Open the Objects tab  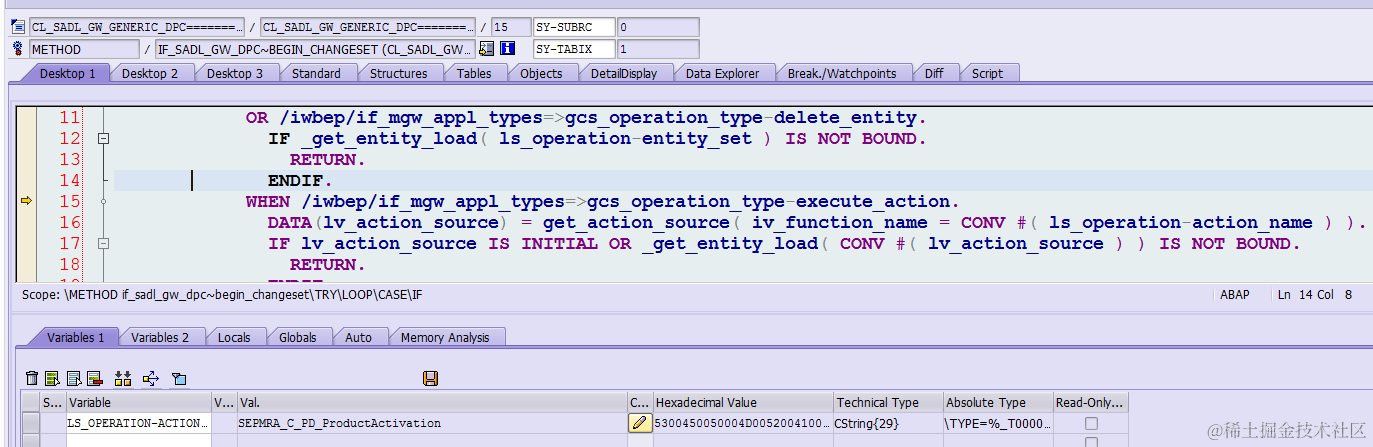tap(541, 73)
